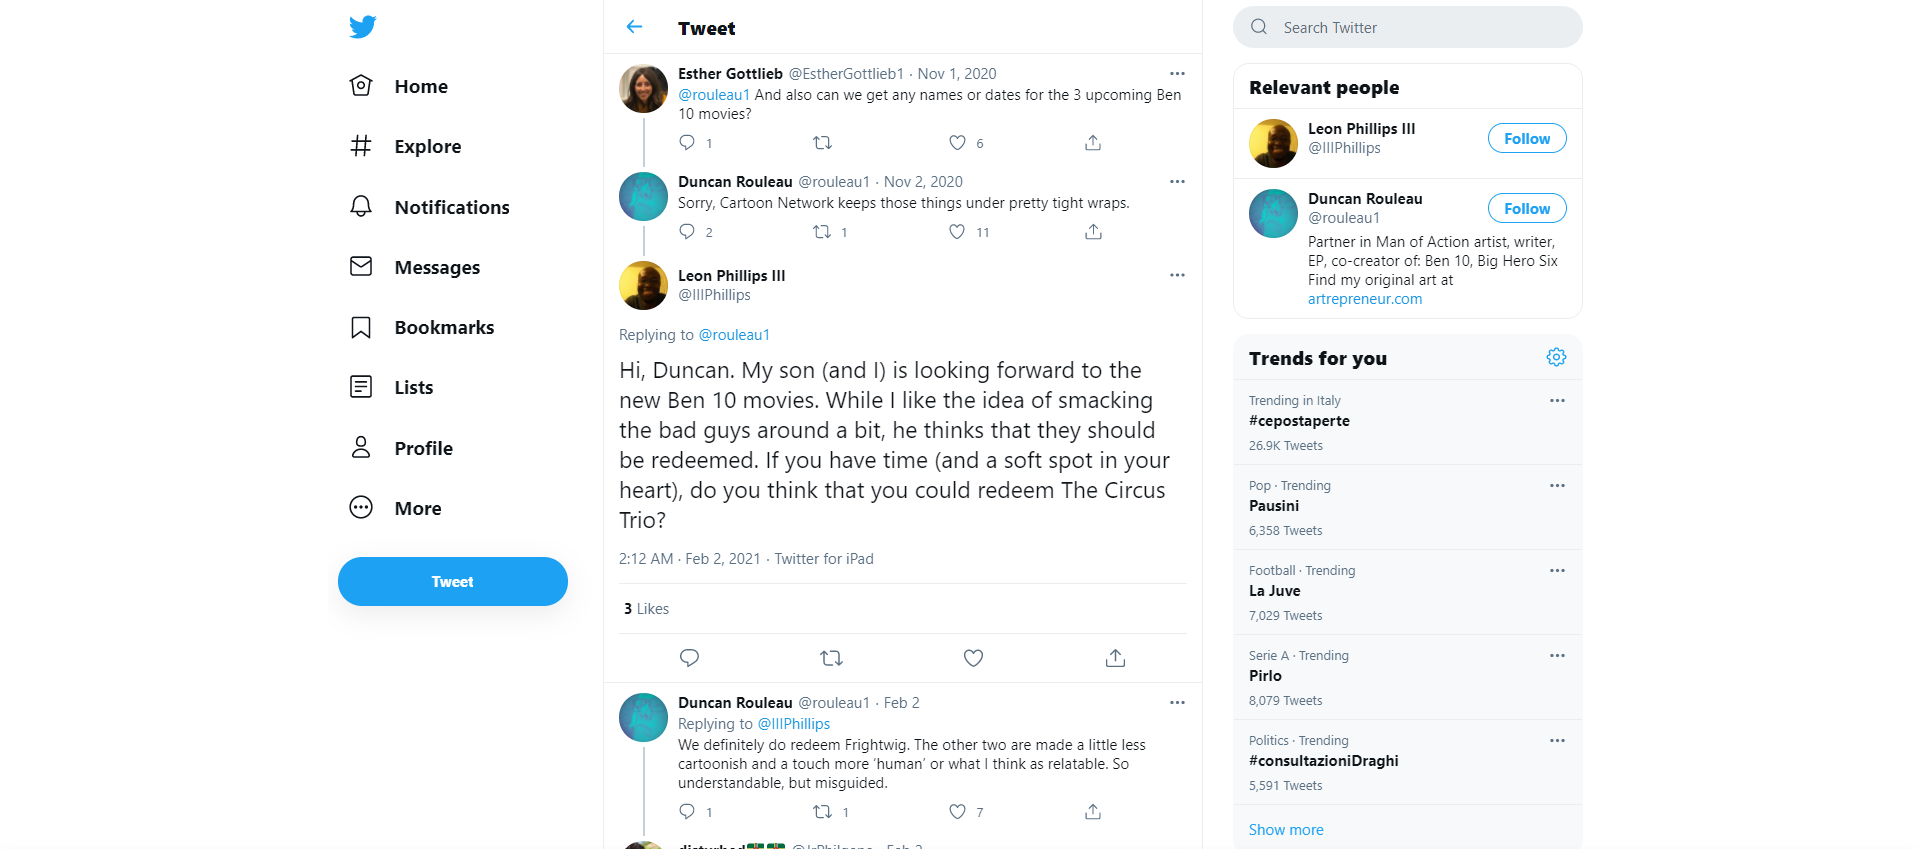Viewport: 1919px width, 849px height.
Task: Follow Leon Phillips III
Action: click(1526, 139)
